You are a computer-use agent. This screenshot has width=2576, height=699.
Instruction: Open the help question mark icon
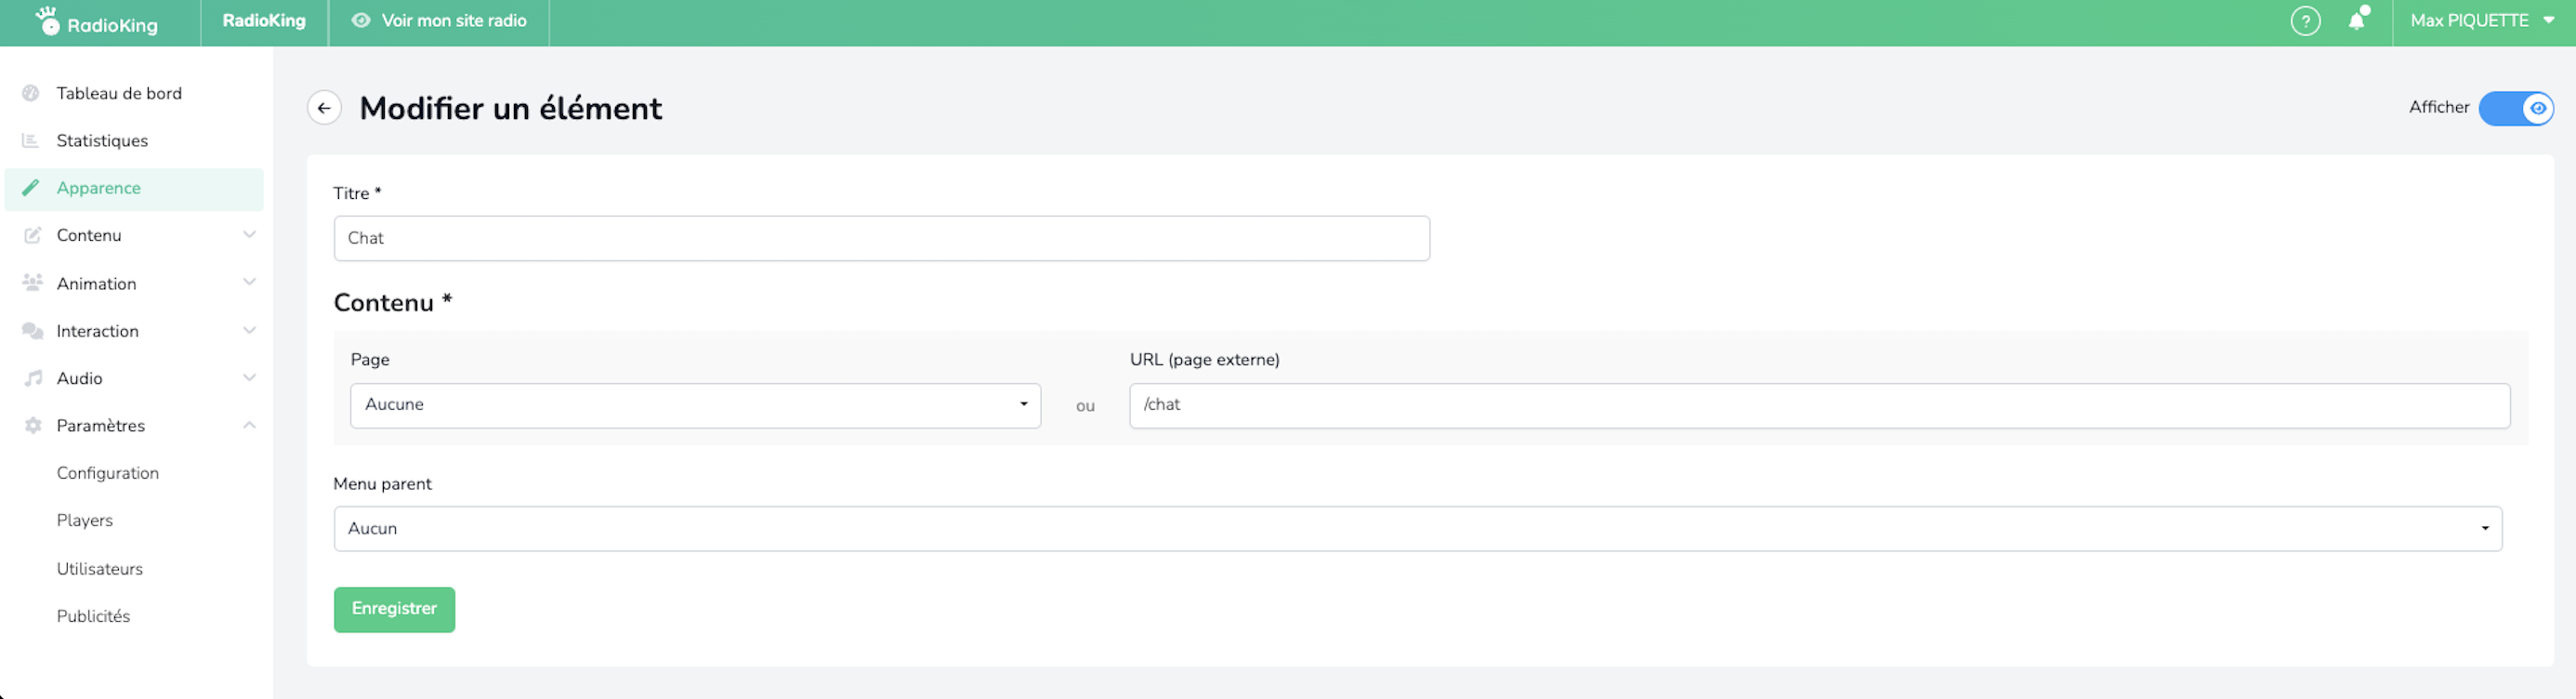tap(2304, 21)
